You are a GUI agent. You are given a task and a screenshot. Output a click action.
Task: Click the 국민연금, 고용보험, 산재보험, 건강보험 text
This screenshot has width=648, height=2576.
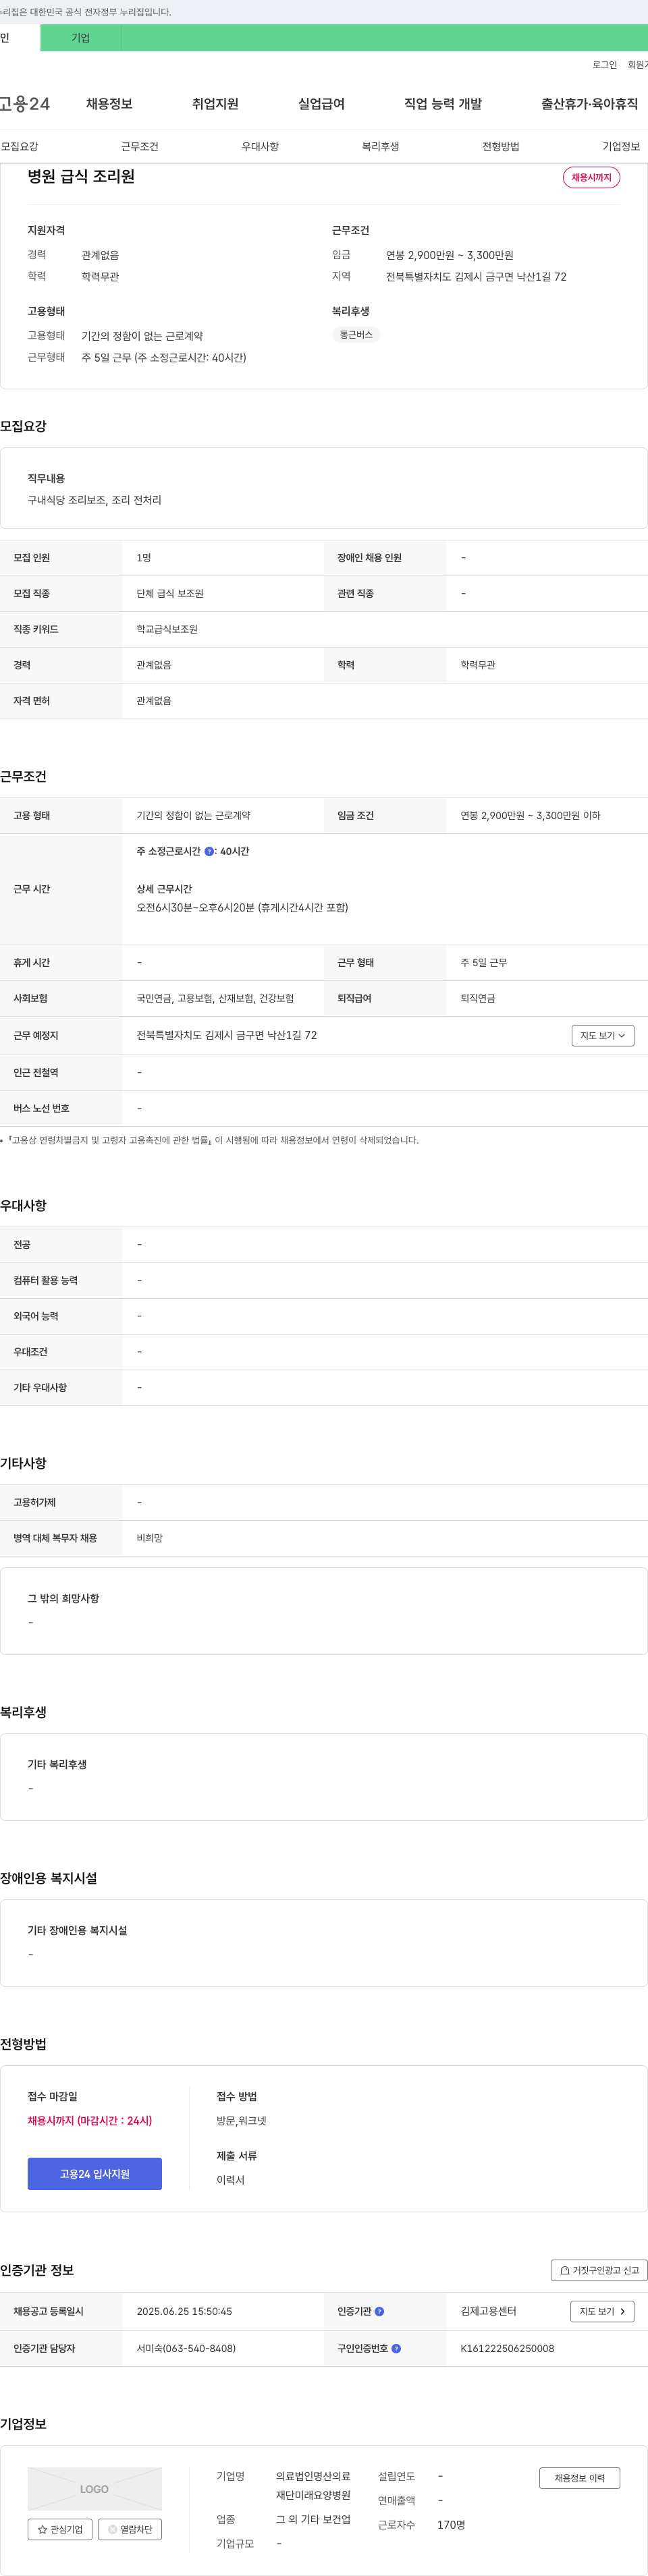[x=215, y=998]
